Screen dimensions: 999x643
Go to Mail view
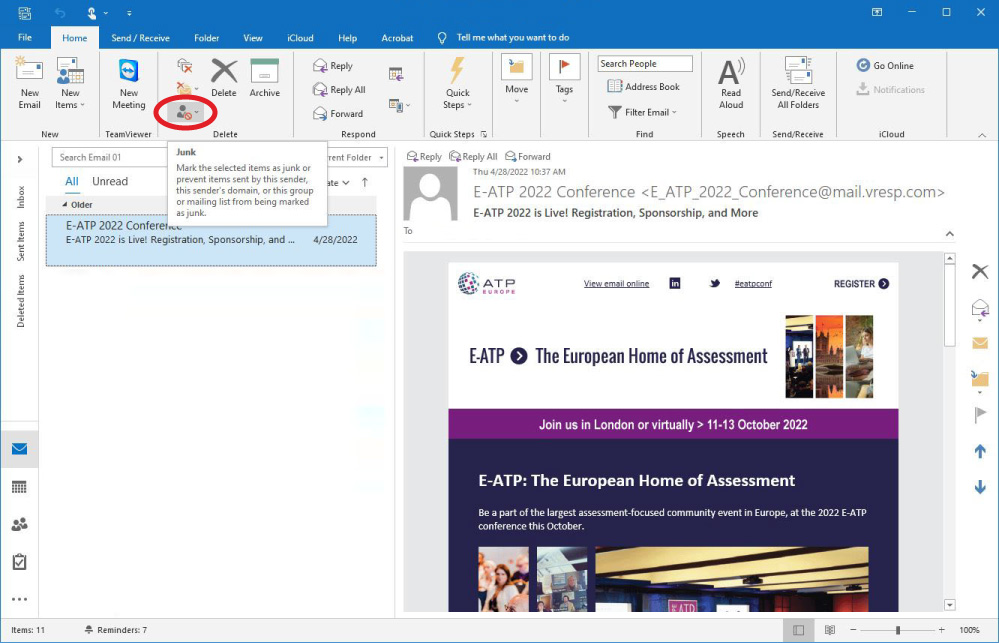click(x=19, y=449)
